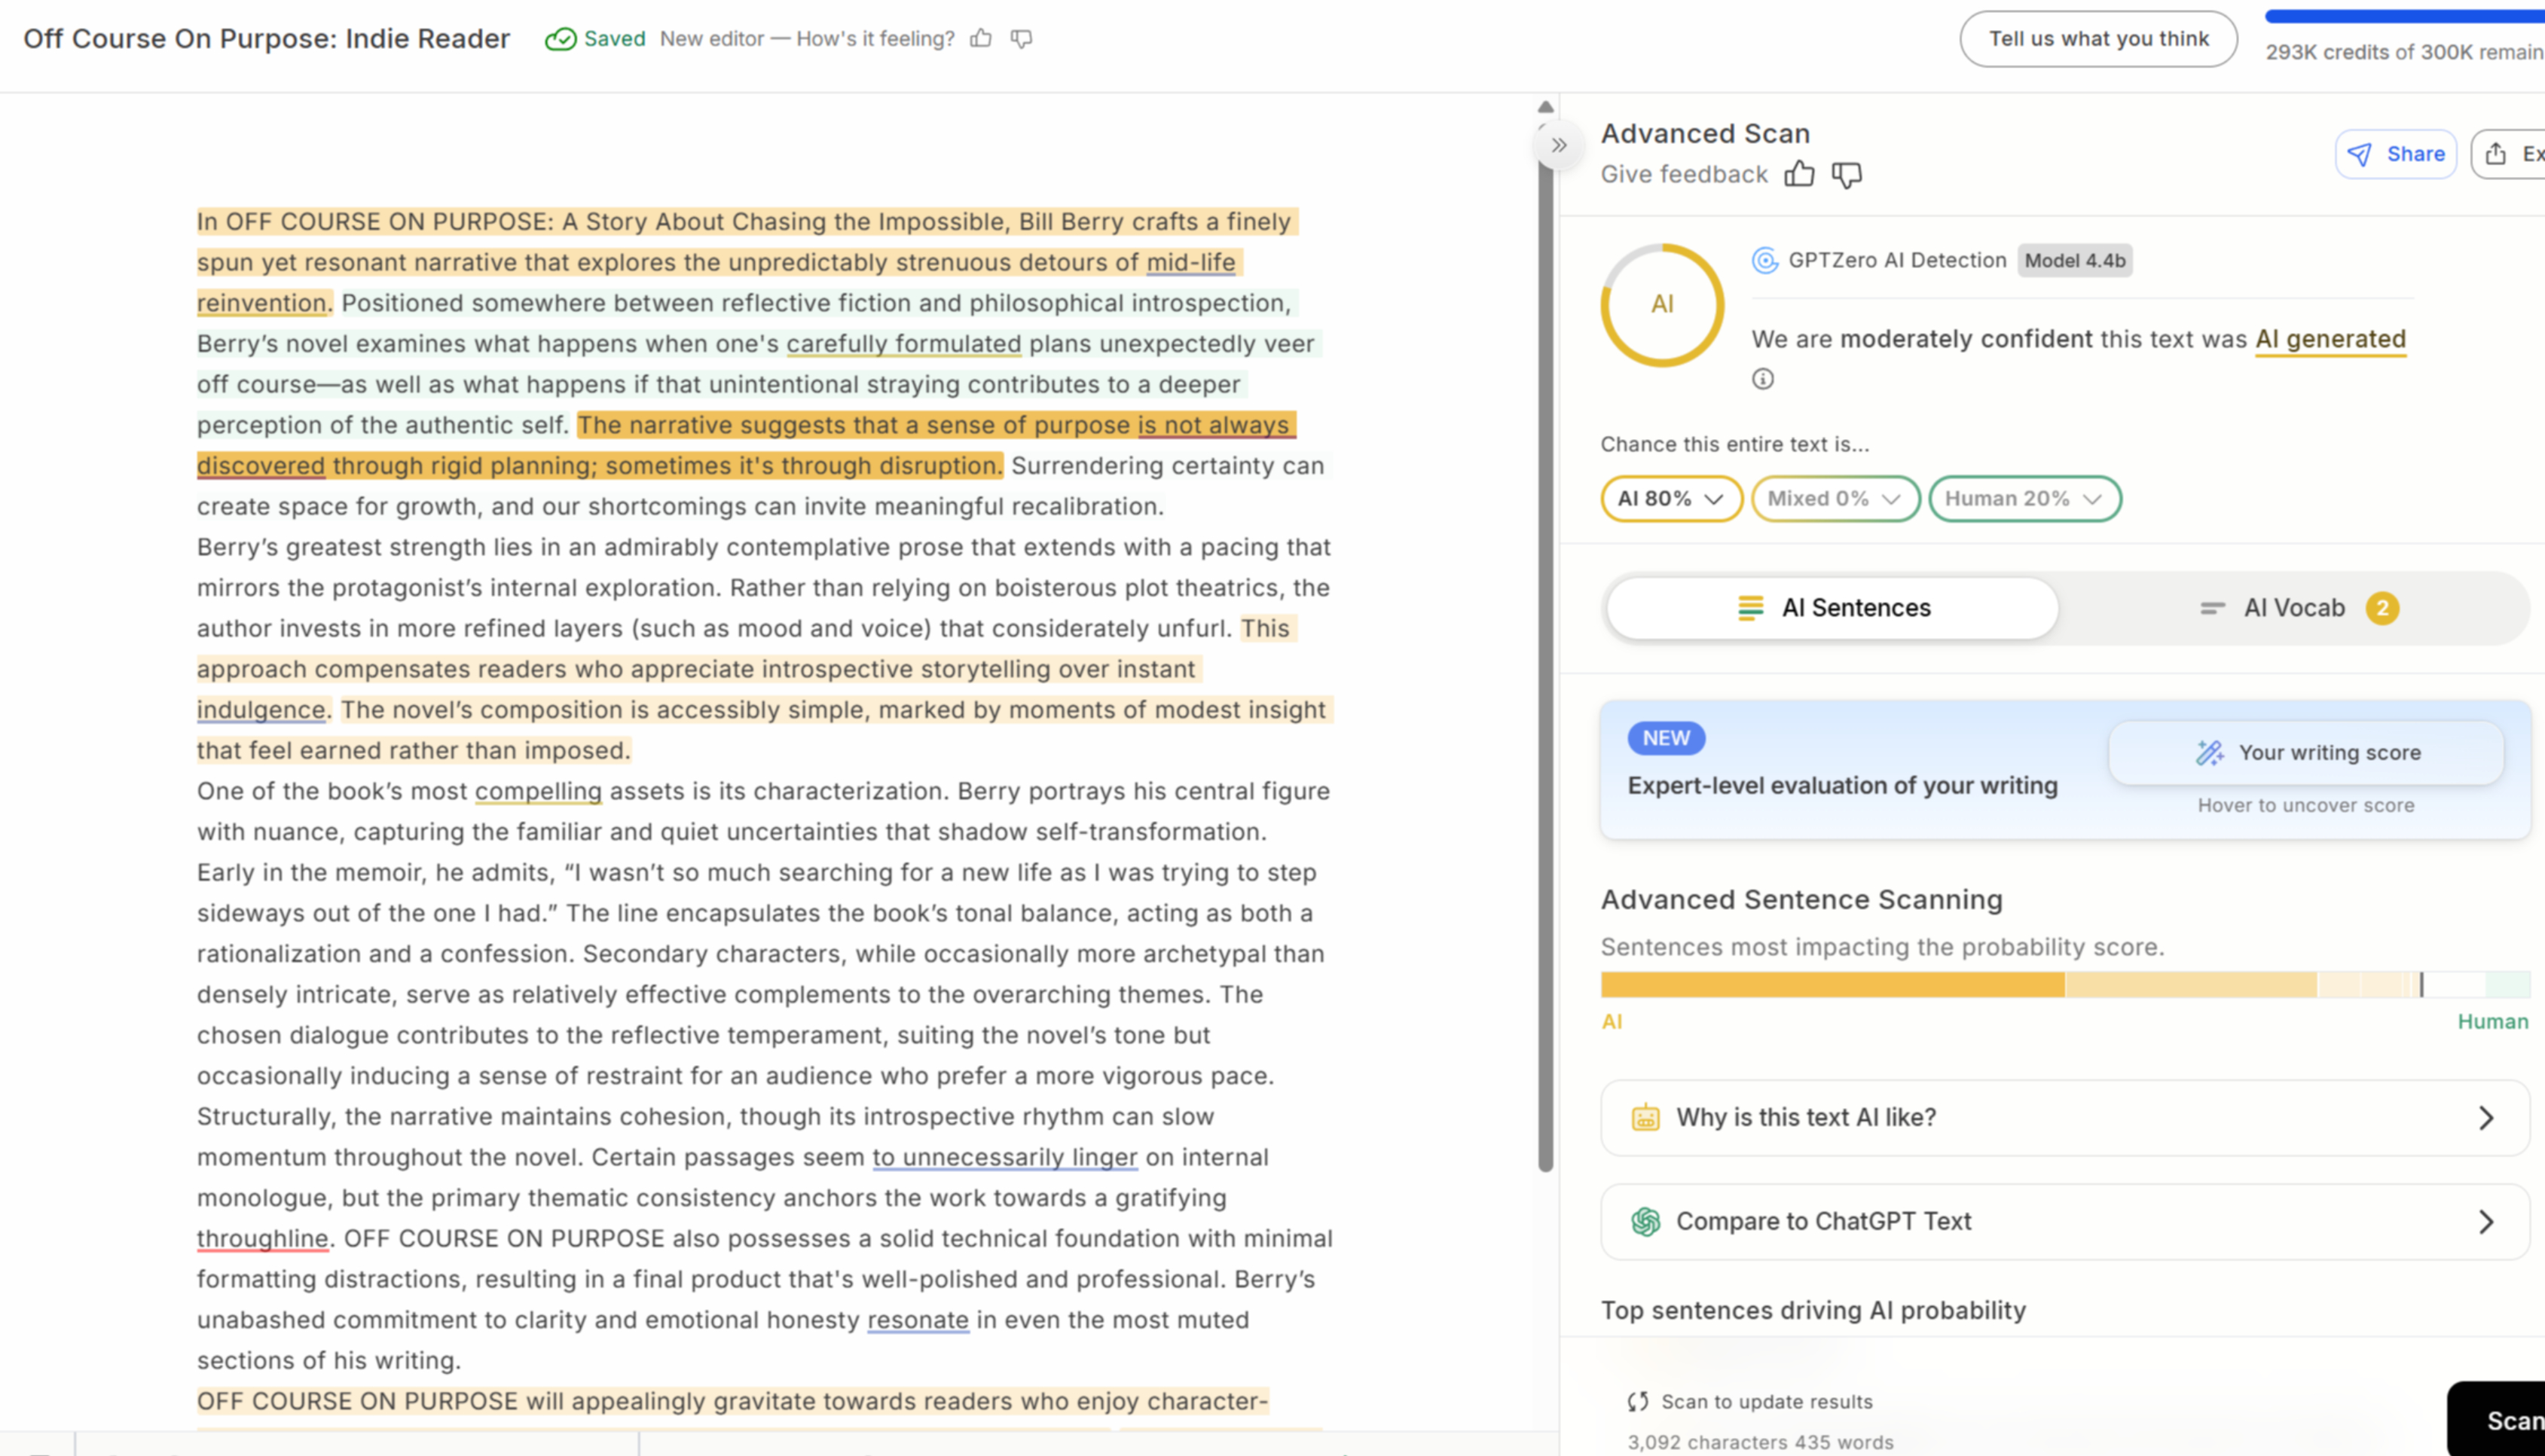
Task: Expand the Human 20% dropdown
Action: (x=2024, y=499)
